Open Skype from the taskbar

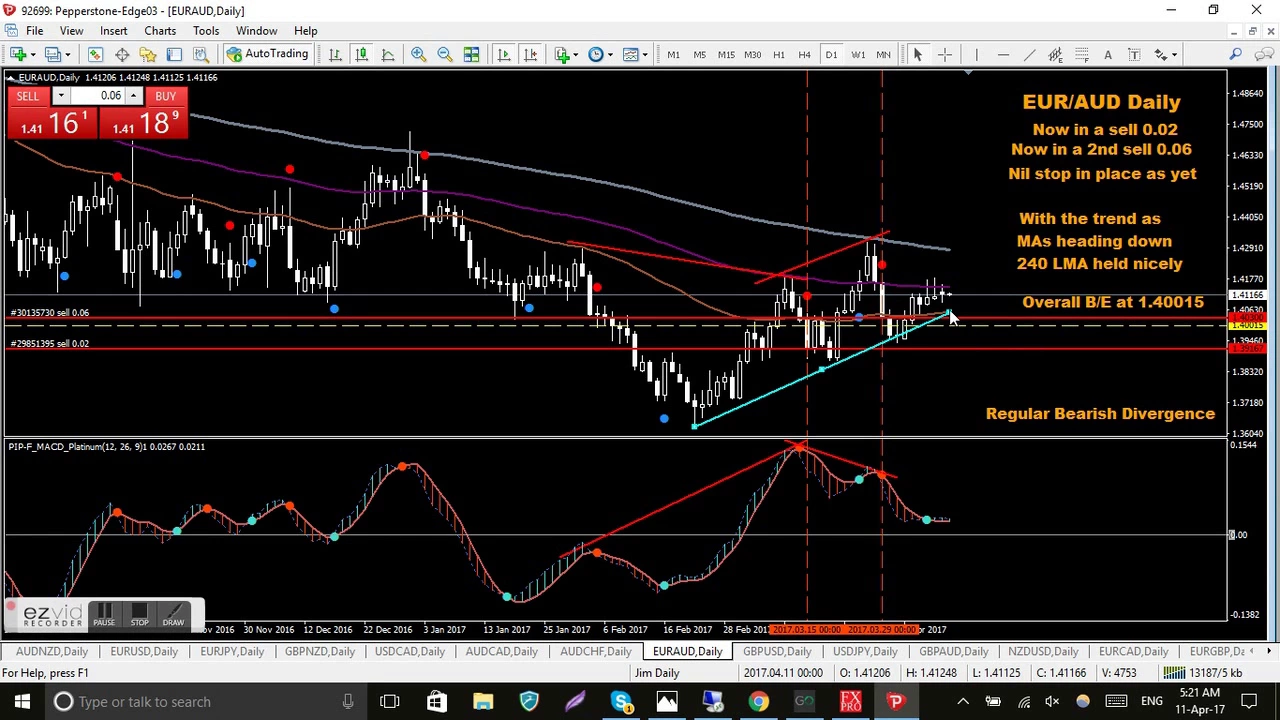point(621,701)
